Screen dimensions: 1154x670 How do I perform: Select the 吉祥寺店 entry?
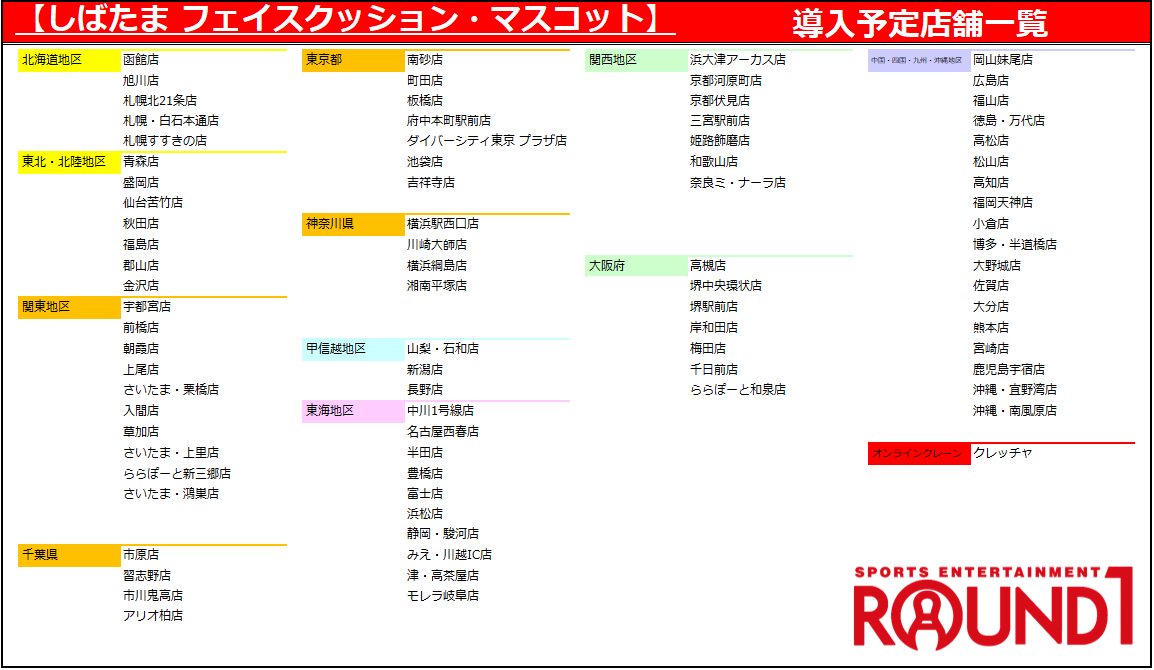431,183
